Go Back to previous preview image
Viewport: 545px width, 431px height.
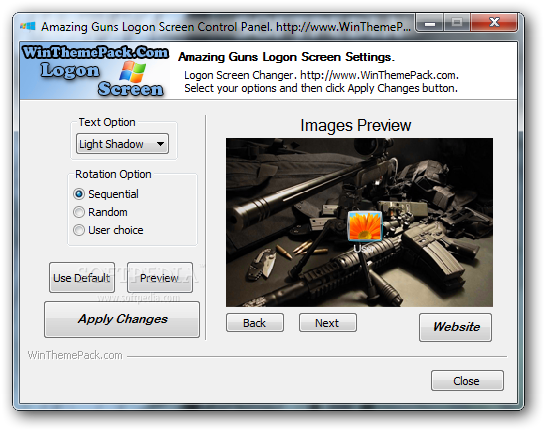pos(255,323)
